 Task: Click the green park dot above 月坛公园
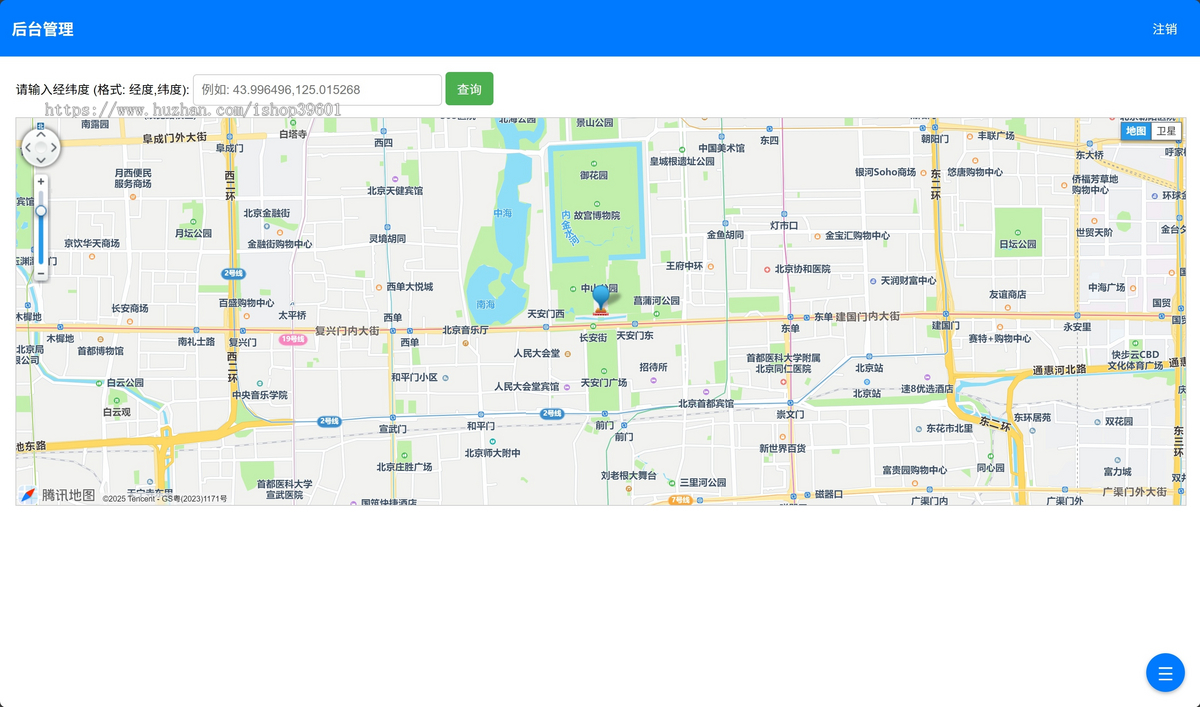pyautogui.click(x=194, y=221)
